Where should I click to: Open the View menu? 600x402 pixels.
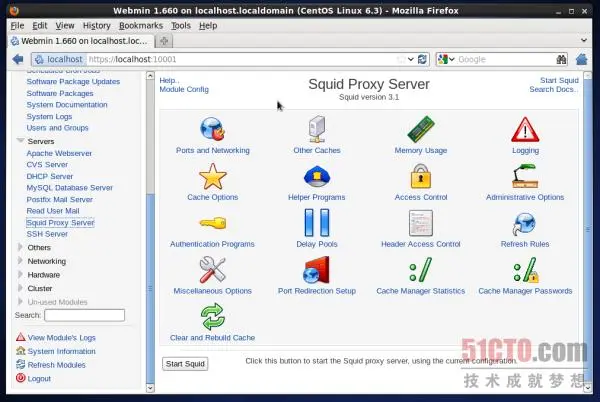pyautogui.click(x=65, y=26)
